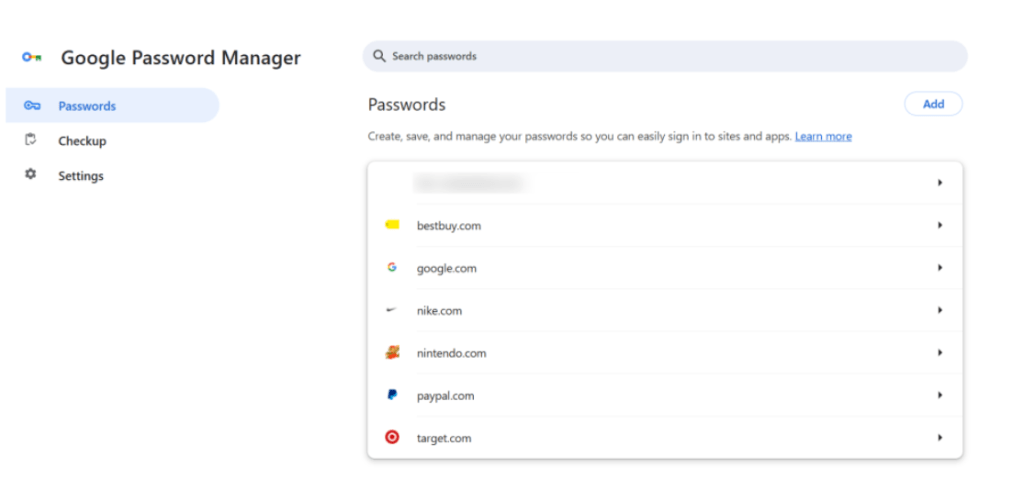
Task: Click the Settings gear icon
Action: (x=31, y=175)
